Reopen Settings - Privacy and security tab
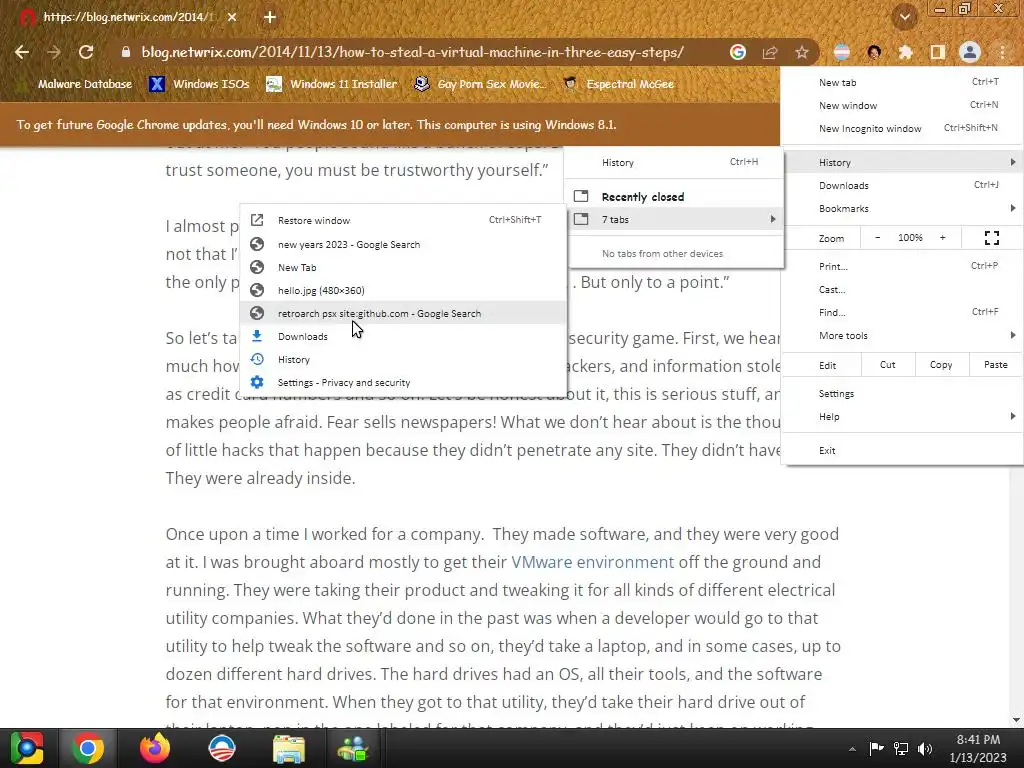This screenshot has height=768, width=1024. pos(403,383)
